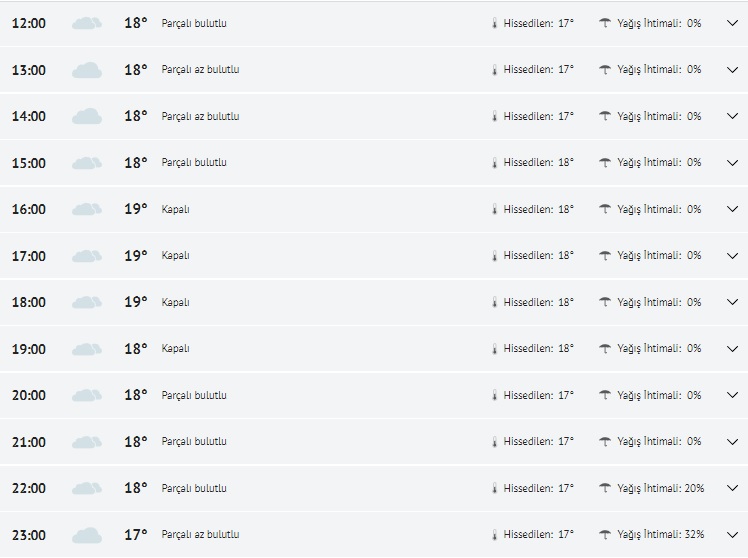Click the 19° temperature at 17:00

point(136,256)
